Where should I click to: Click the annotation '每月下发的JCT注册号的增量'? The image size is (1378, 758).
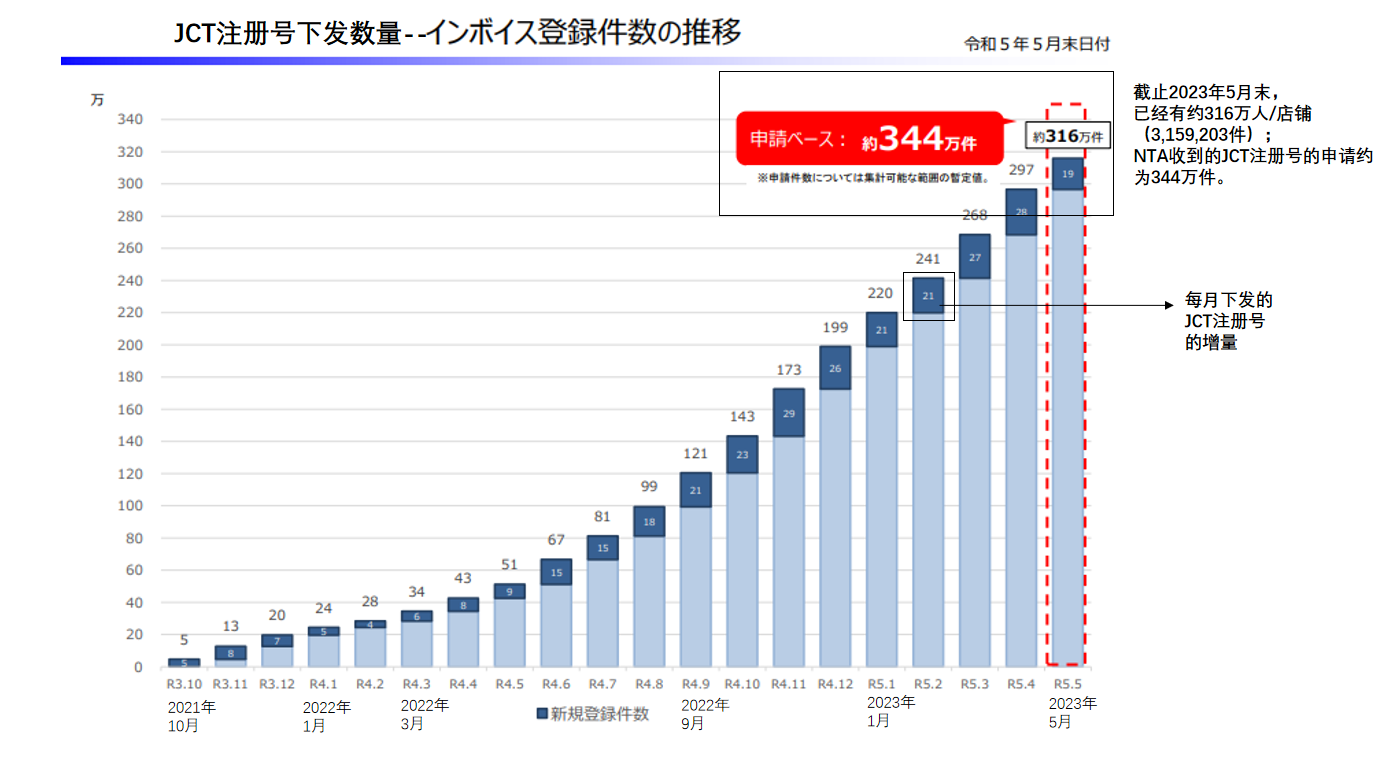pyautogui.click(x=1229, y=322)
